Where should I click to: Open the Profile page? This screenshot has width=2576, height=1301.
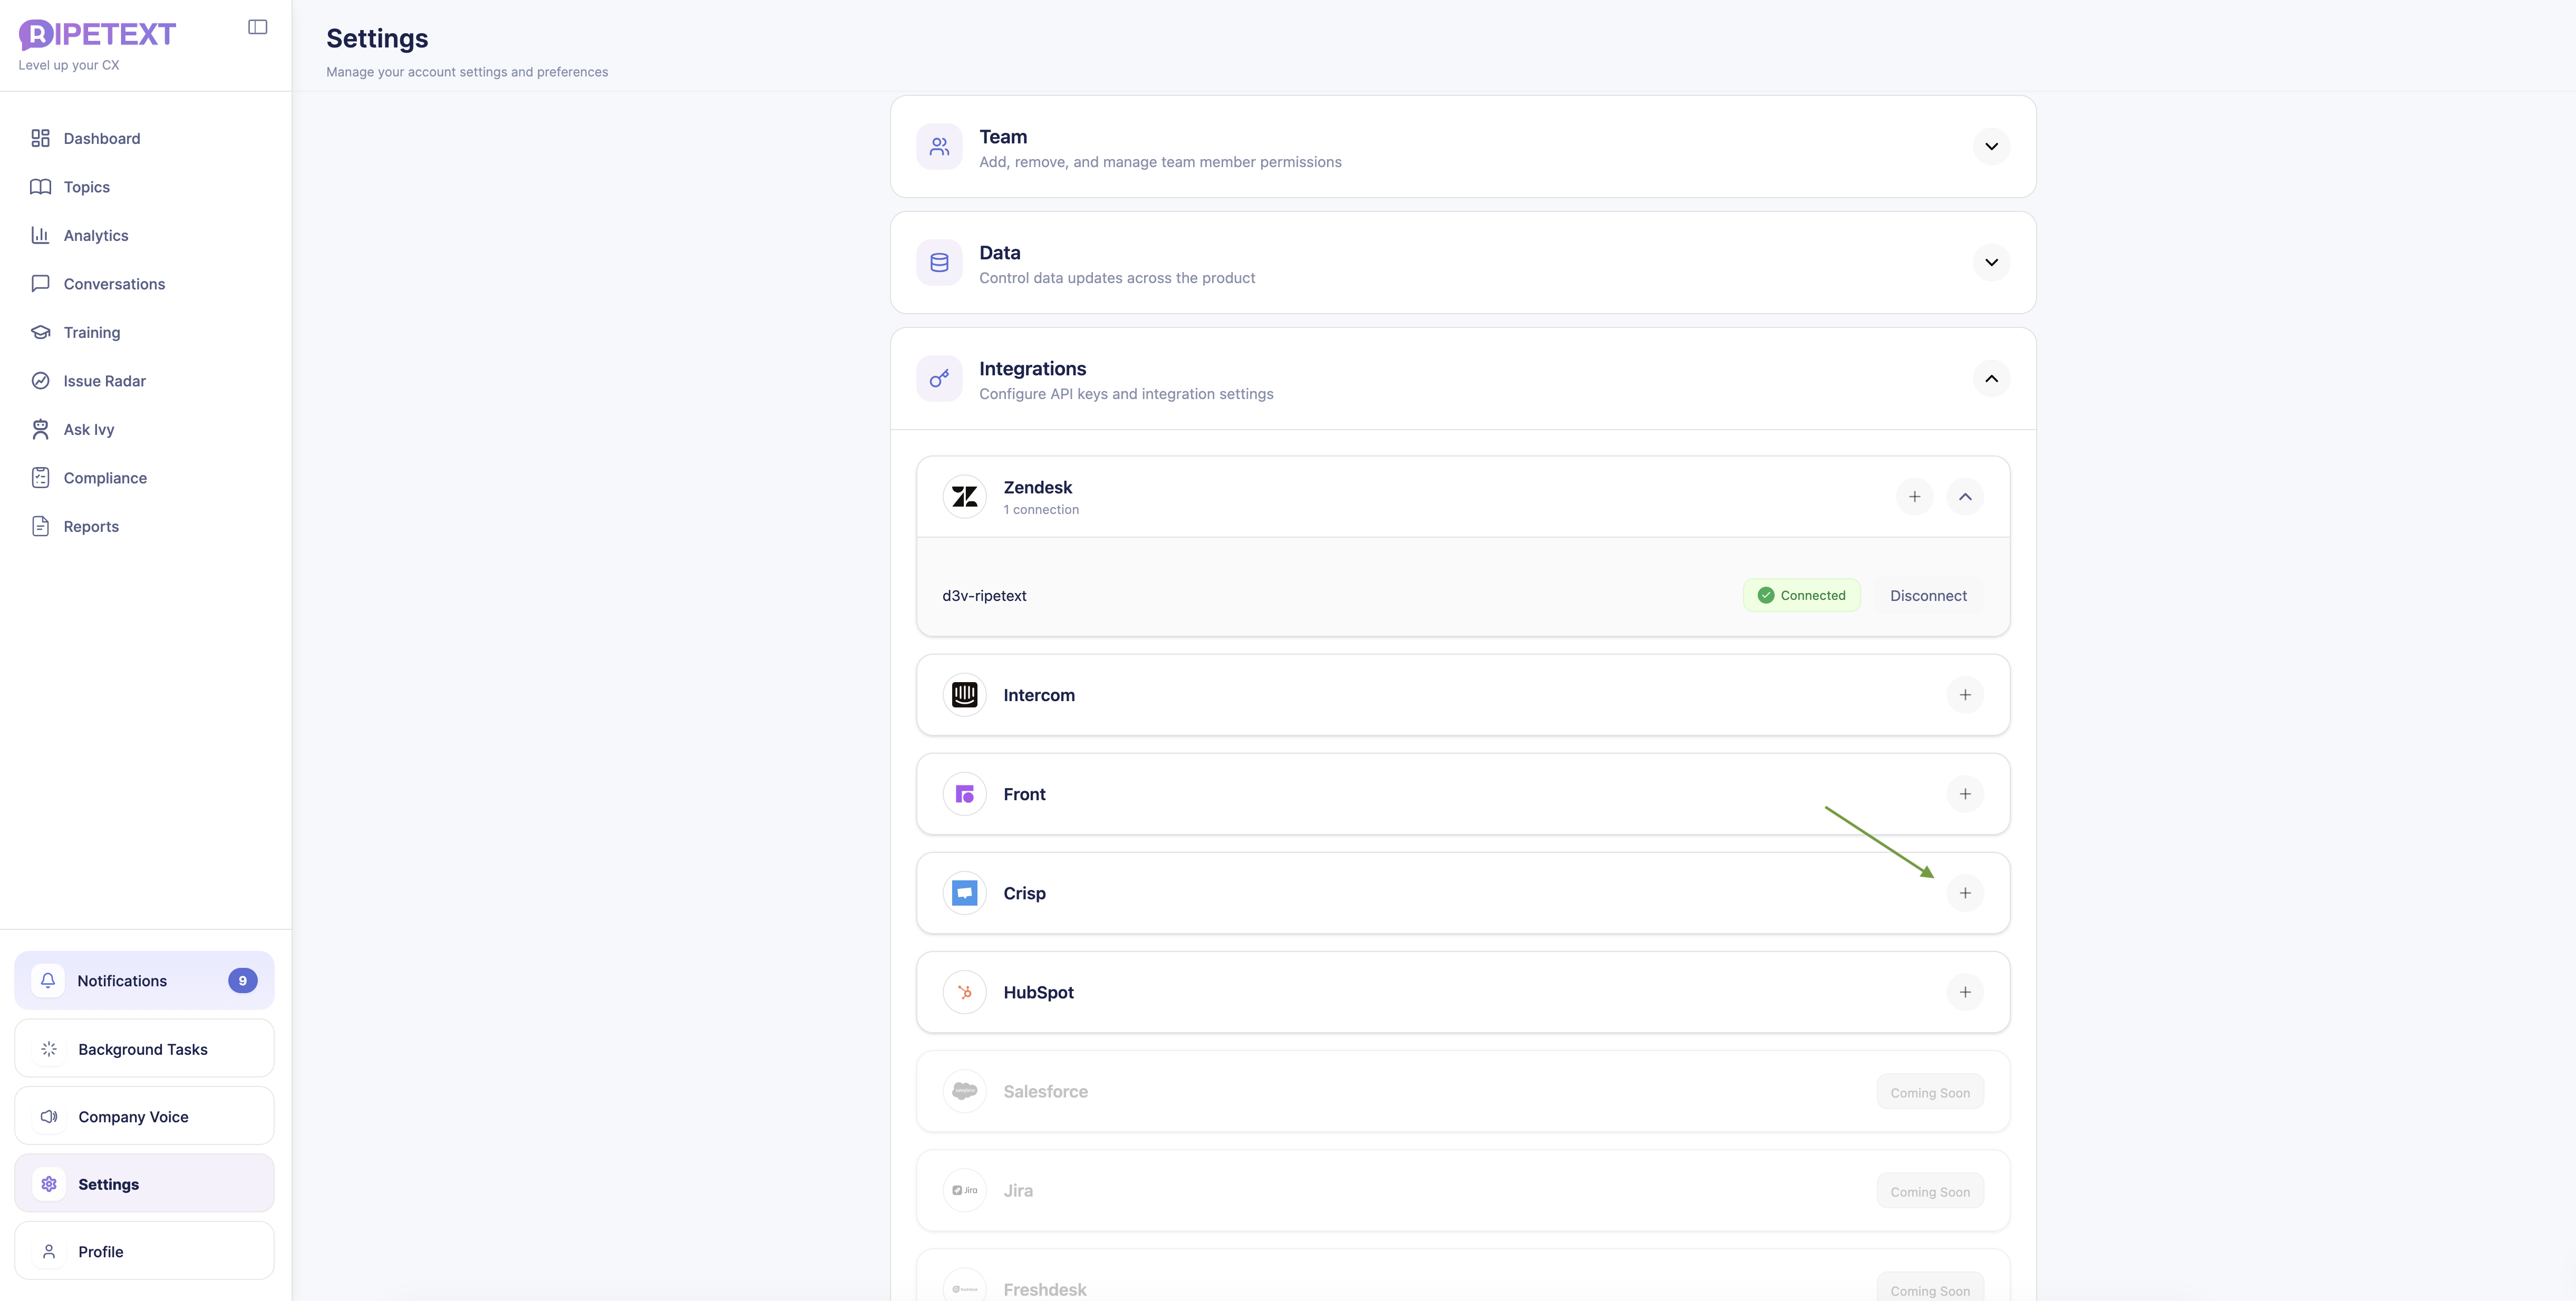tap(144, 1251)
